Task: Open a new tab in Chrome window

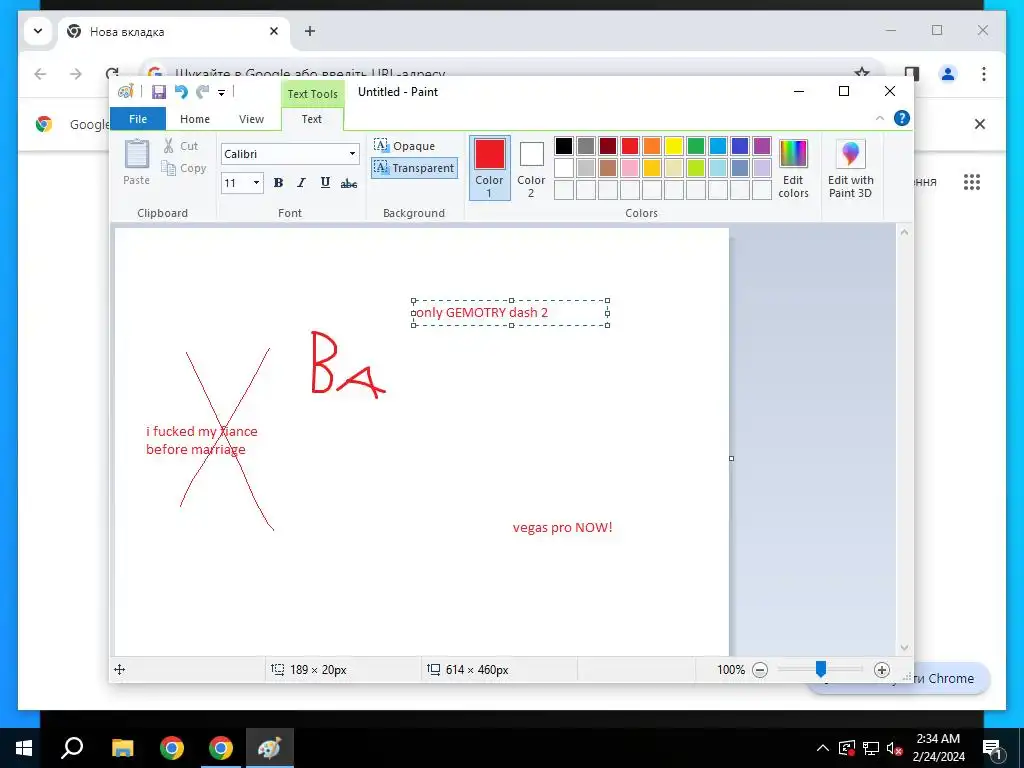Action: tap(310, 31)
